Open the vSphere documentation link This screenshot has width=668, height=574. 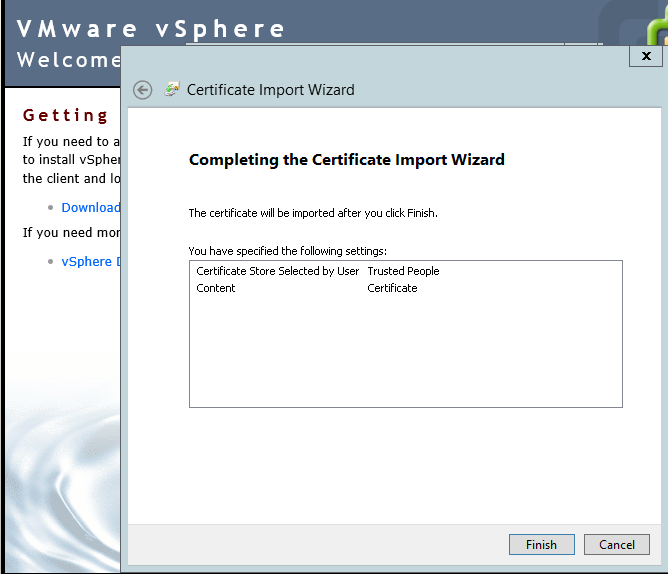tap(91, 261)
